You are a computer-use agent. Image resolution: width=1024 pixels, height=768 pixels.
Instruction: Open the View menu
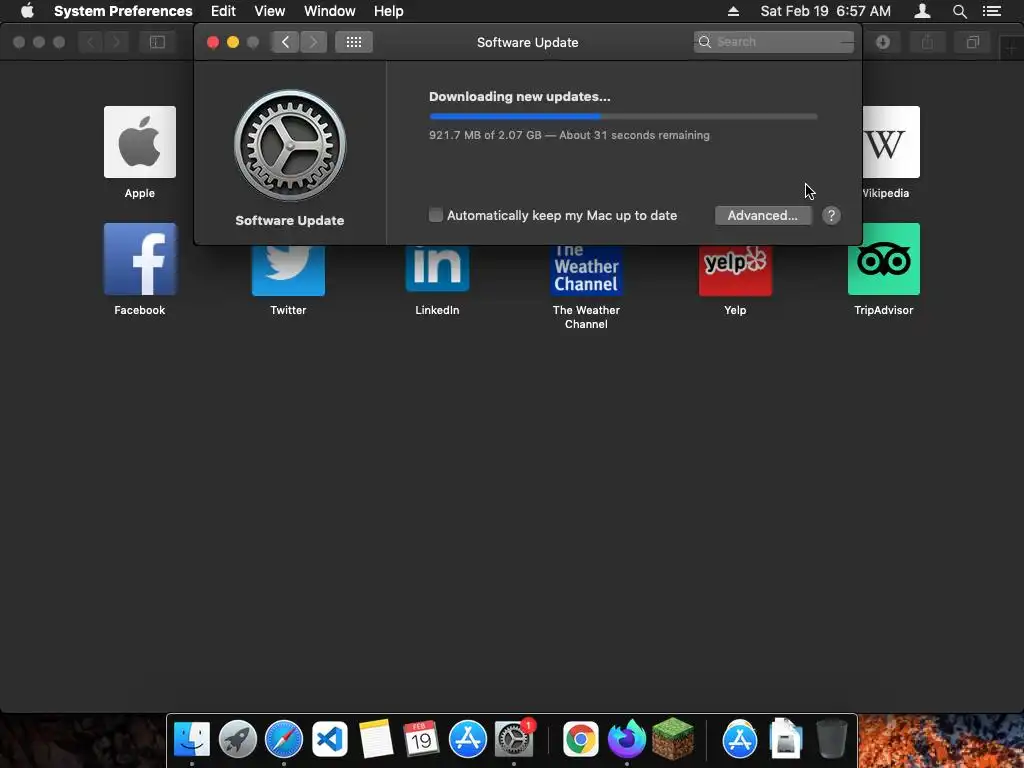[270, 11]
